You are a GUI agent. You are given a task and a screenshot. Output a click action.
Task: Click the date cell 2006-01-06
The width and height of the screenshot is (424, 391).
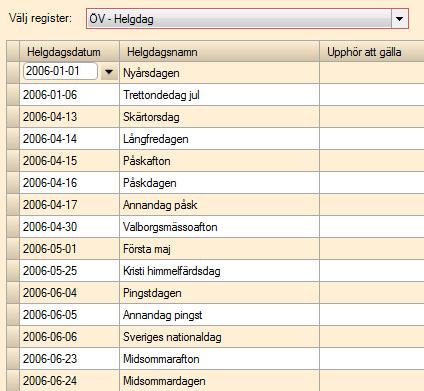[x=69, y=95]
